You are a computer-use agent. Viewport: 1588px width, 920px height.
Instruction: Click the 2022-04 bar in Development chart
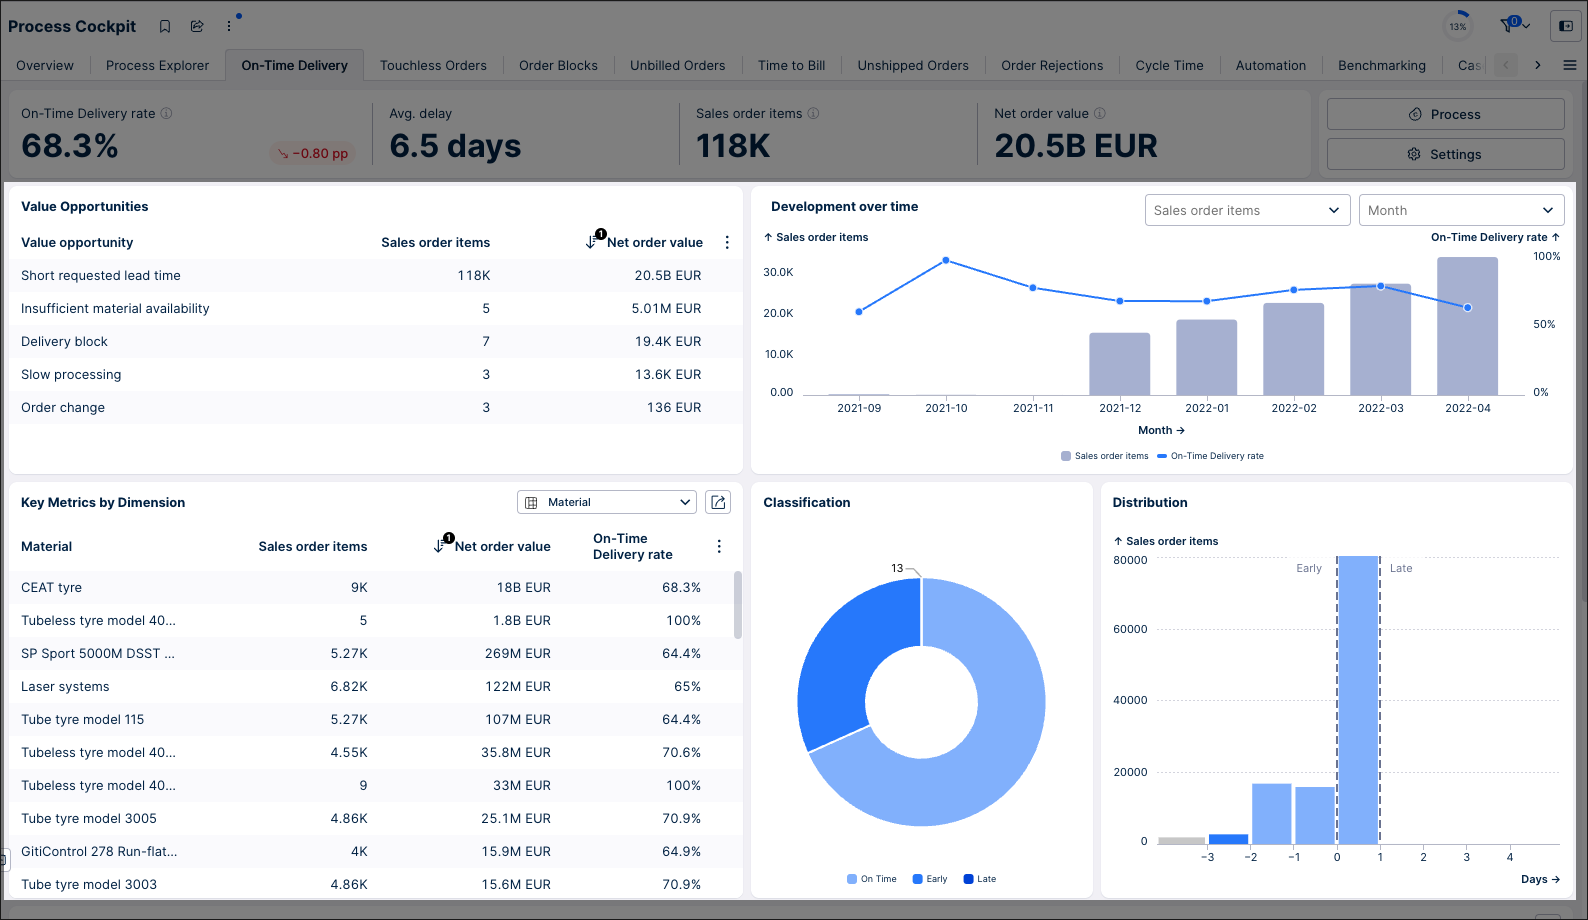coord(1467,326)
